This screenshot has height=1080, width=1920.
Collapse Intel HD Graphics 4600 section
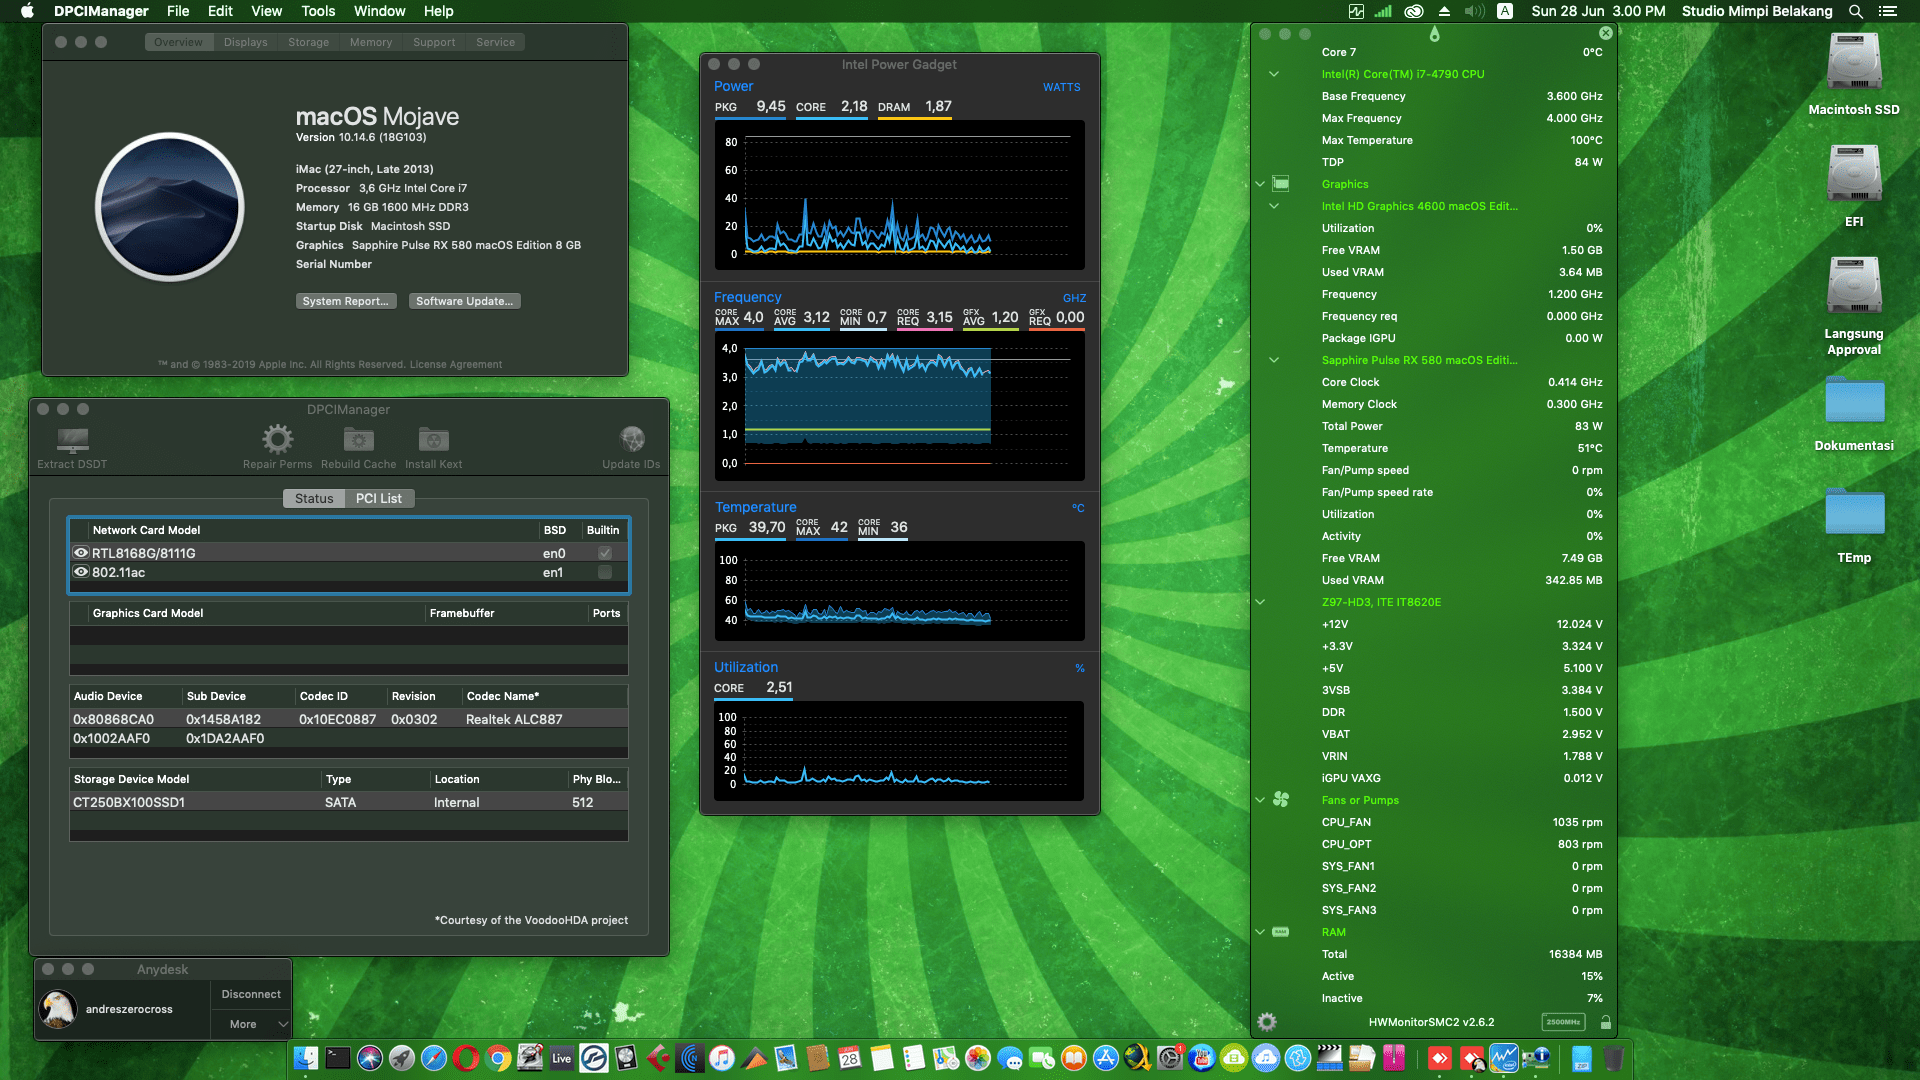pos(1274,206)
